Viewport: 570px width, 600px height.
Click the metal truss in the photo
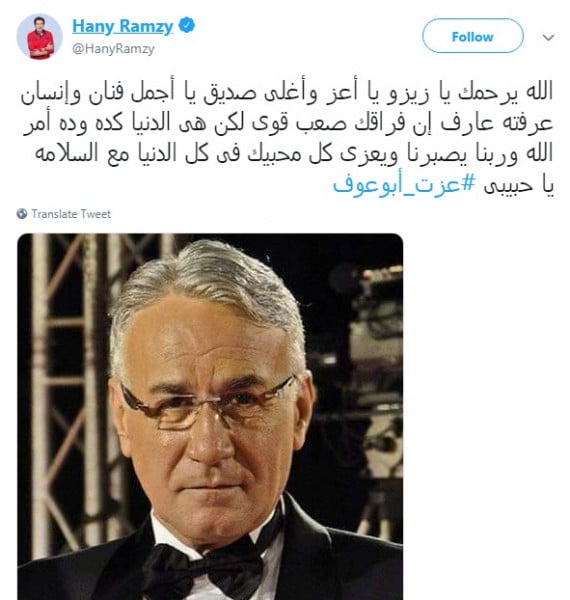point(65,383)
